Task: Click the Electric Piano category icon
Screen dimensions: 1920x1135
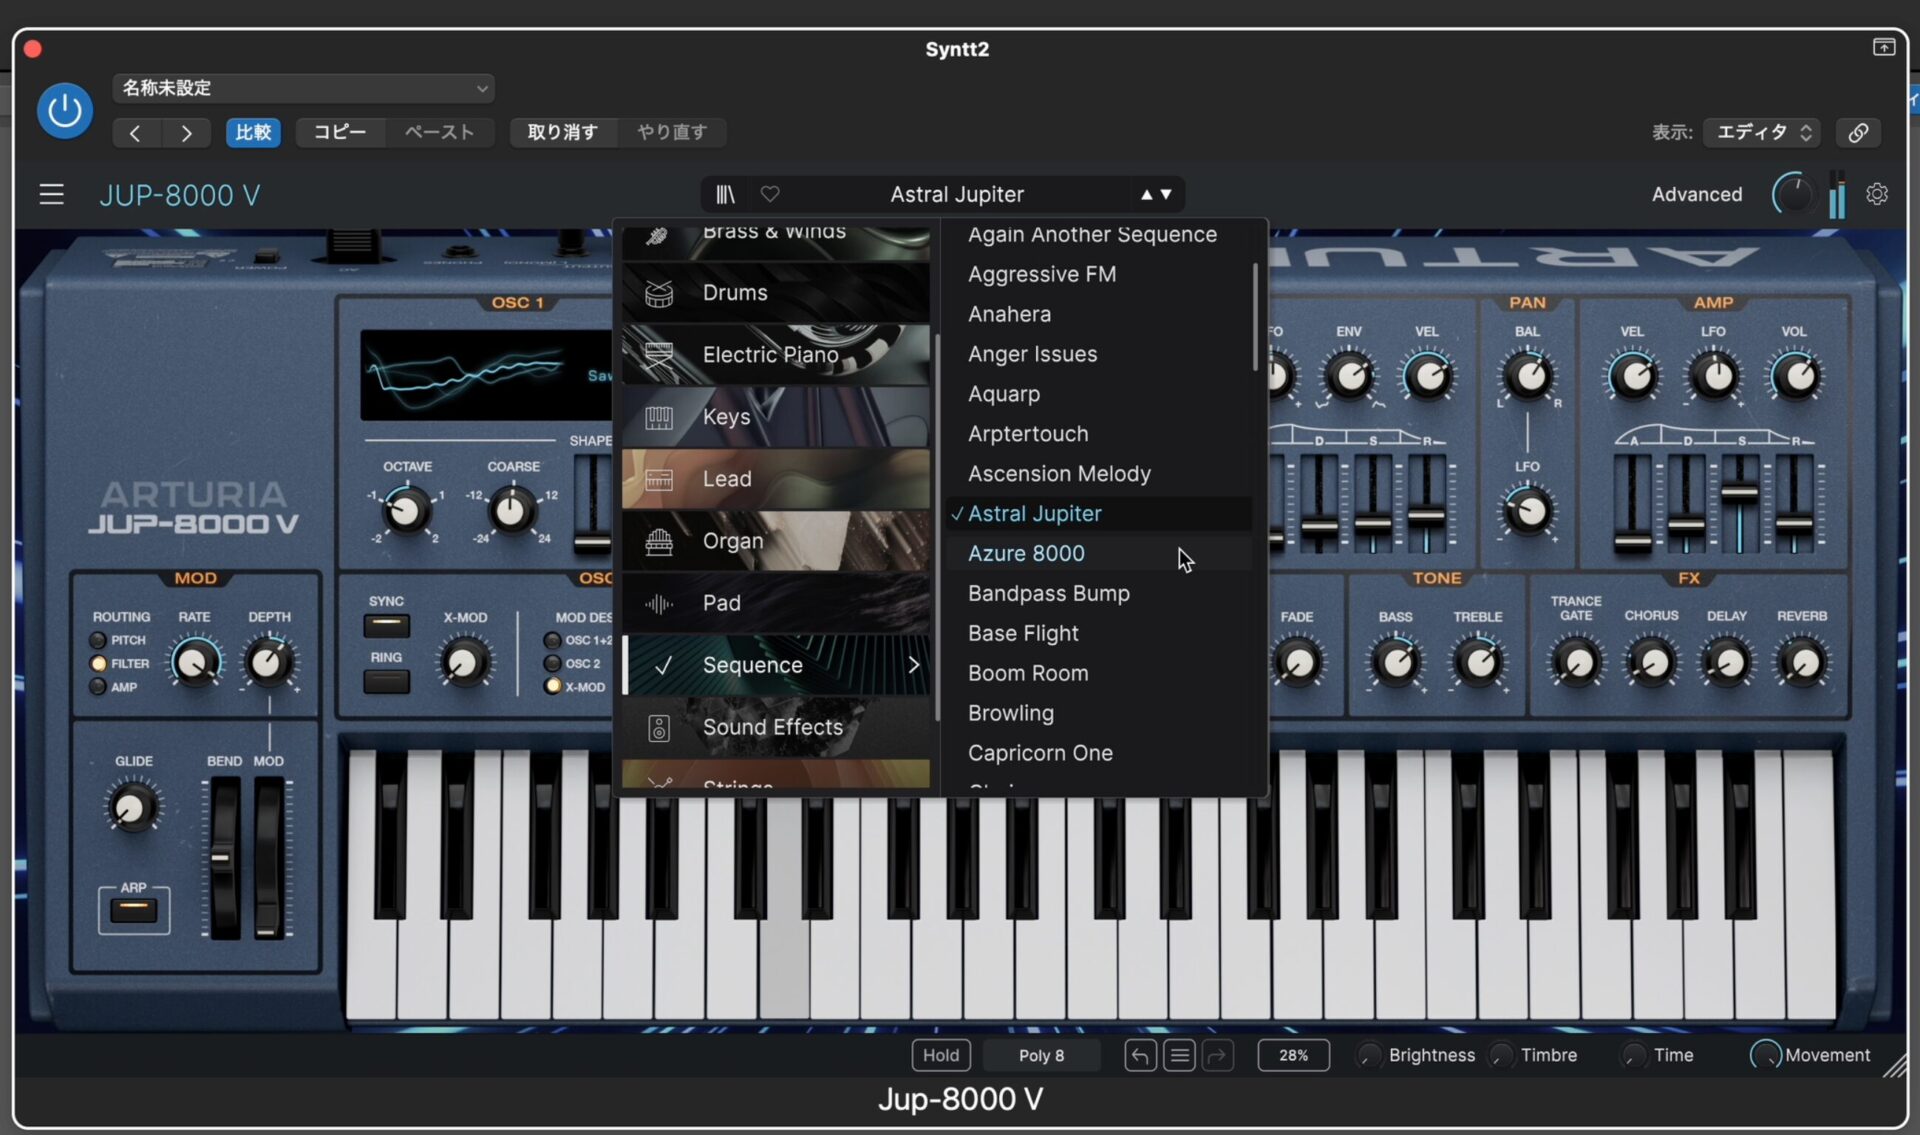Action: pos(658,355)
